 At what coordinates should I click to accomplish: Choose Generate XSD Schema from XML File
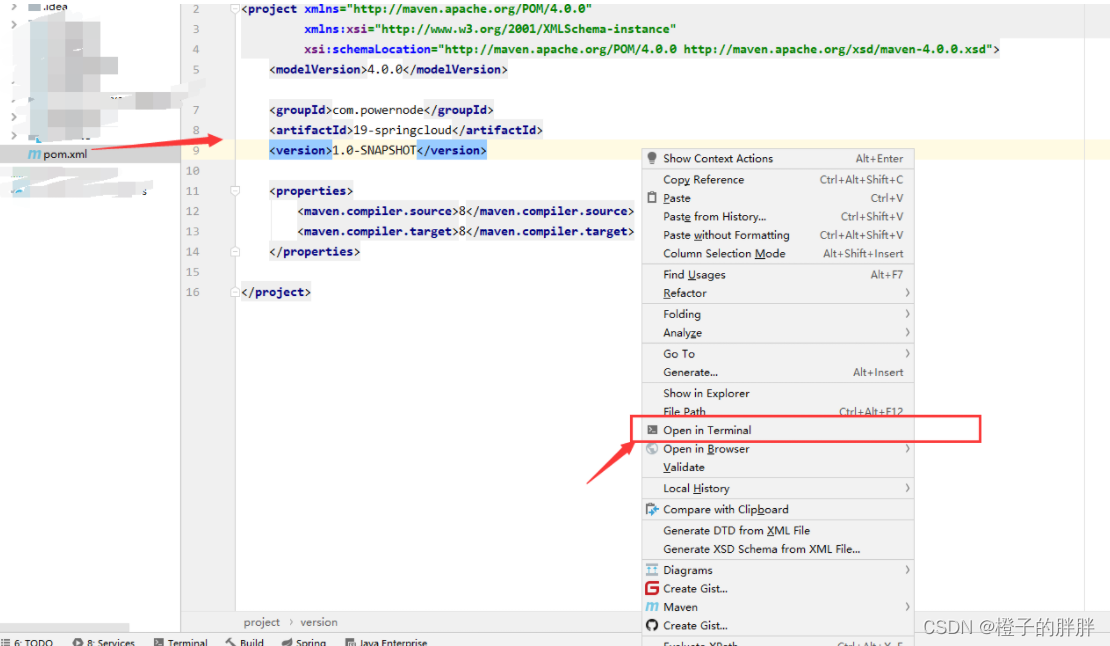[x=778, y=549]
